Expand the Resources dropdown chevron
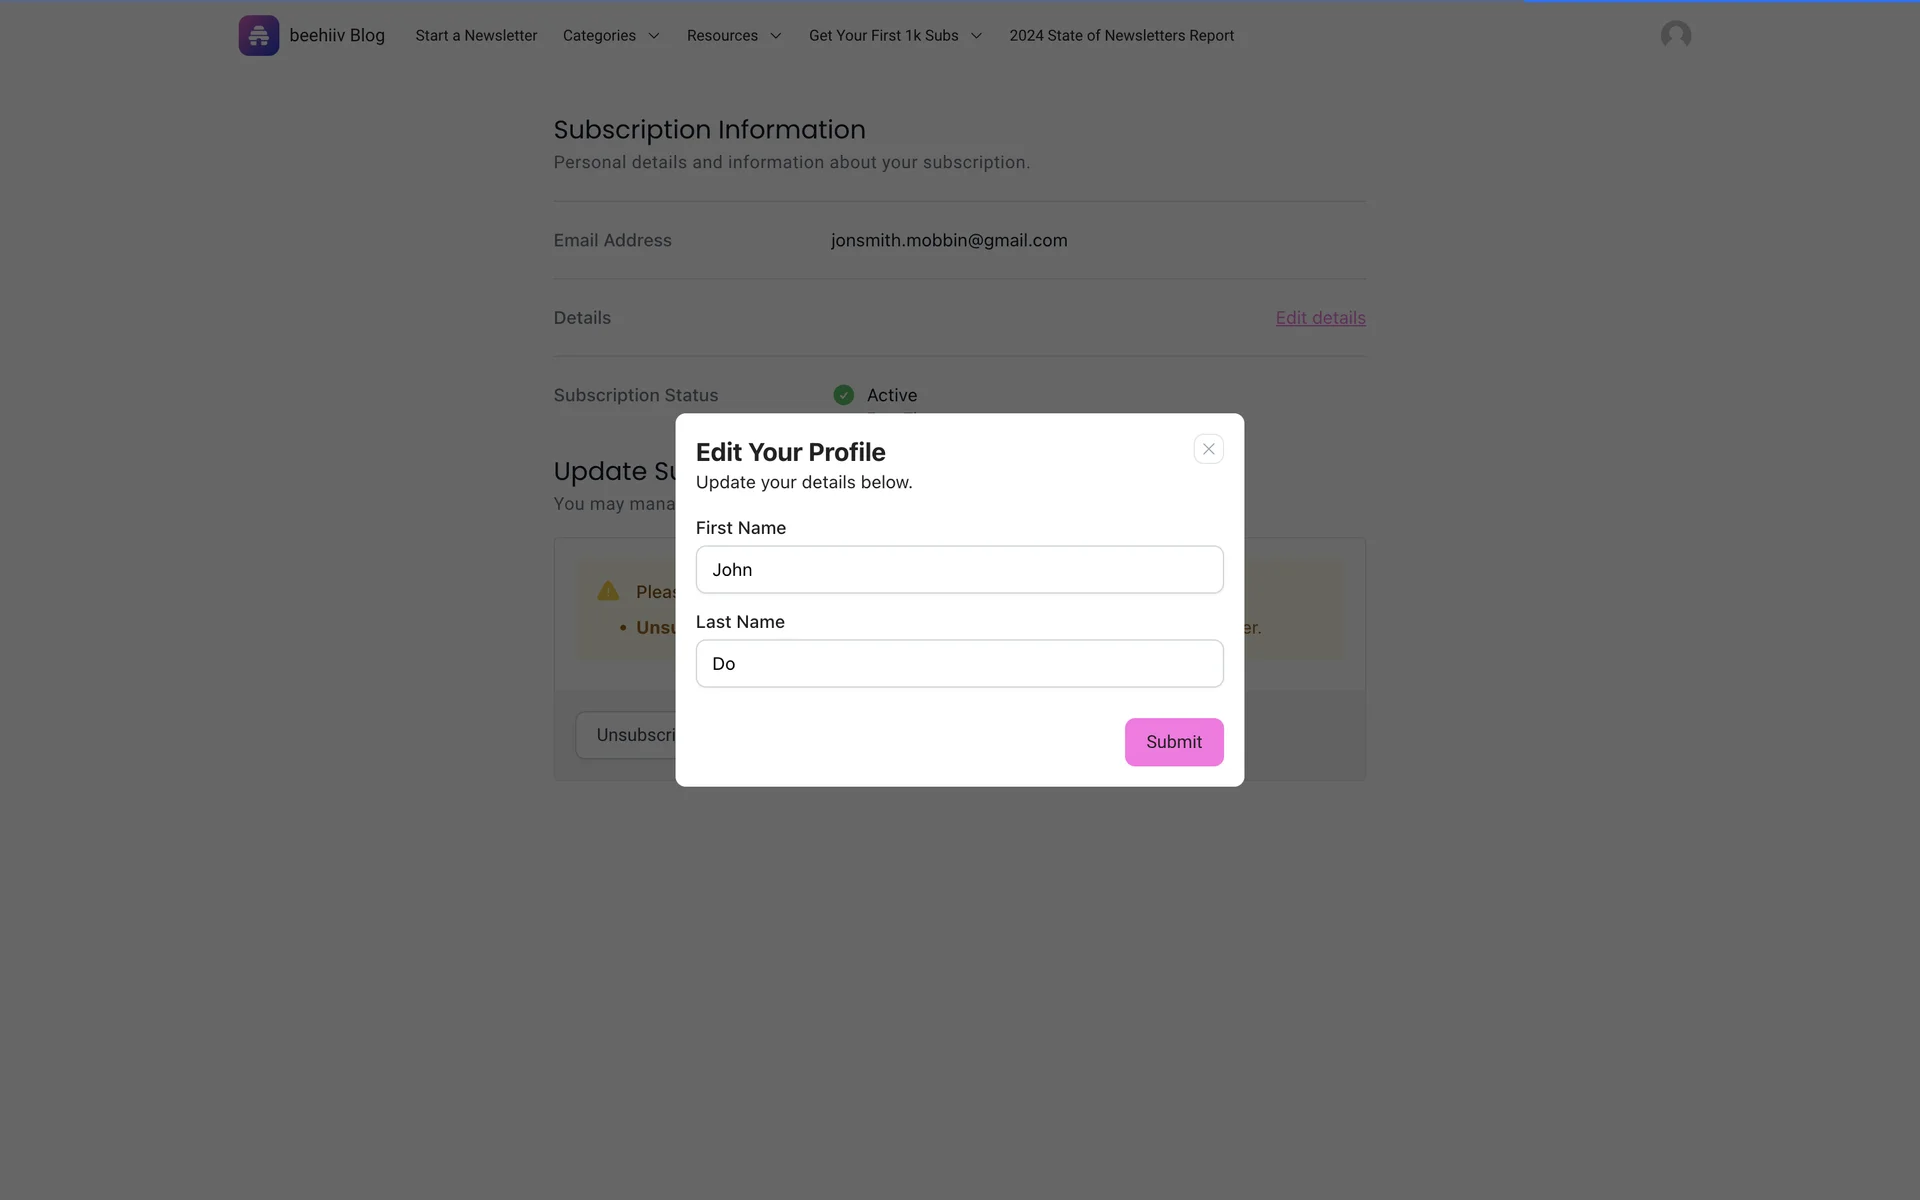 click(x=775, y=36)
